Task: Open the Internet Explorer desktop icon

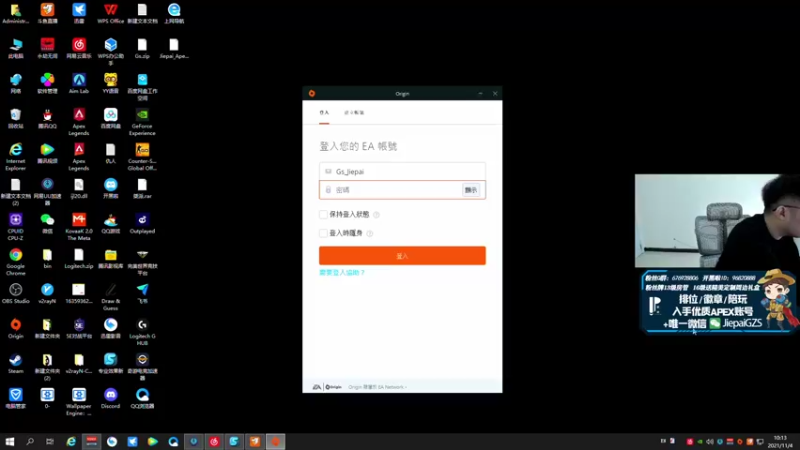Action: 16,157
